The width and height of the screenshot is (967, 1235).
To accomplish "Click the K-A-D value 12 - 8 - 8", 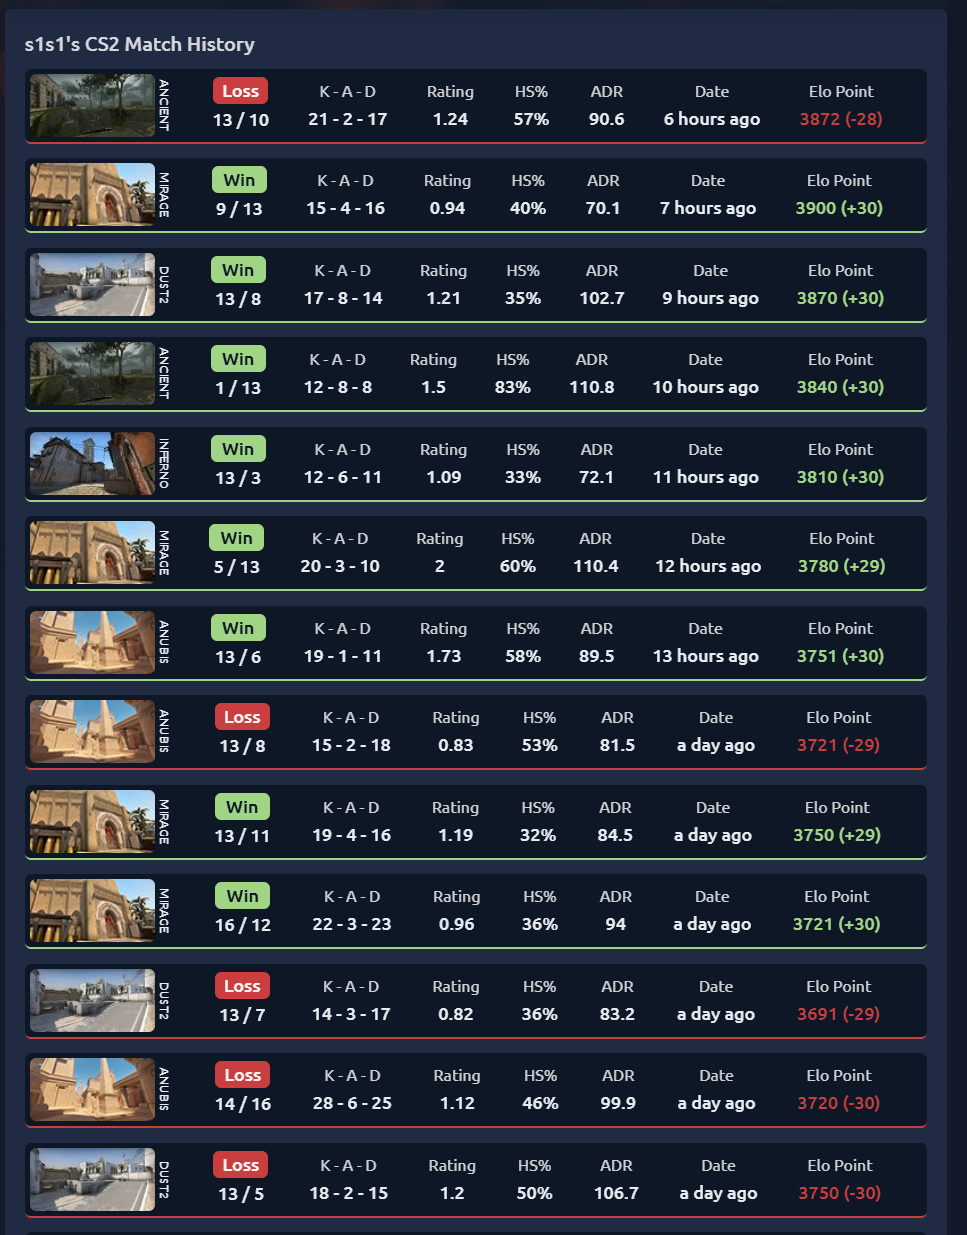I will (x=338, y=387).
